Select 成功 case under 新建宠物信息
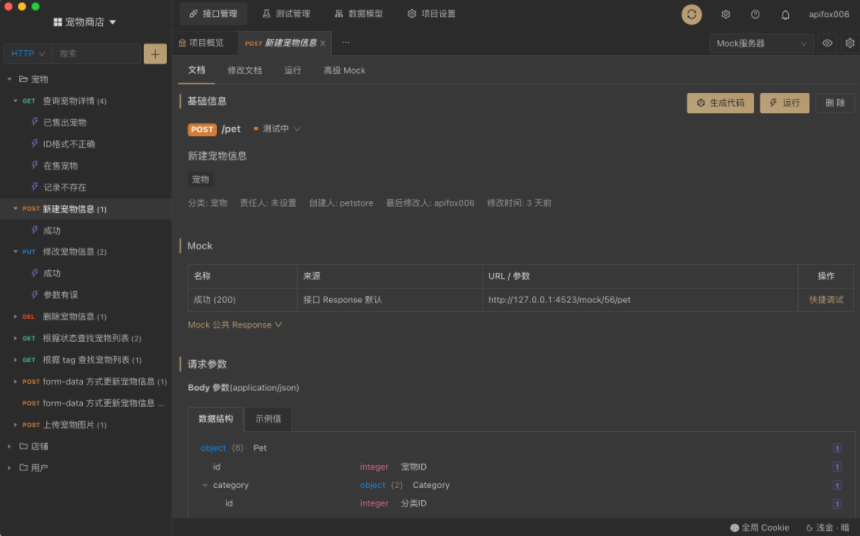This screenshot has width=860, height=536. click(86, 230)
